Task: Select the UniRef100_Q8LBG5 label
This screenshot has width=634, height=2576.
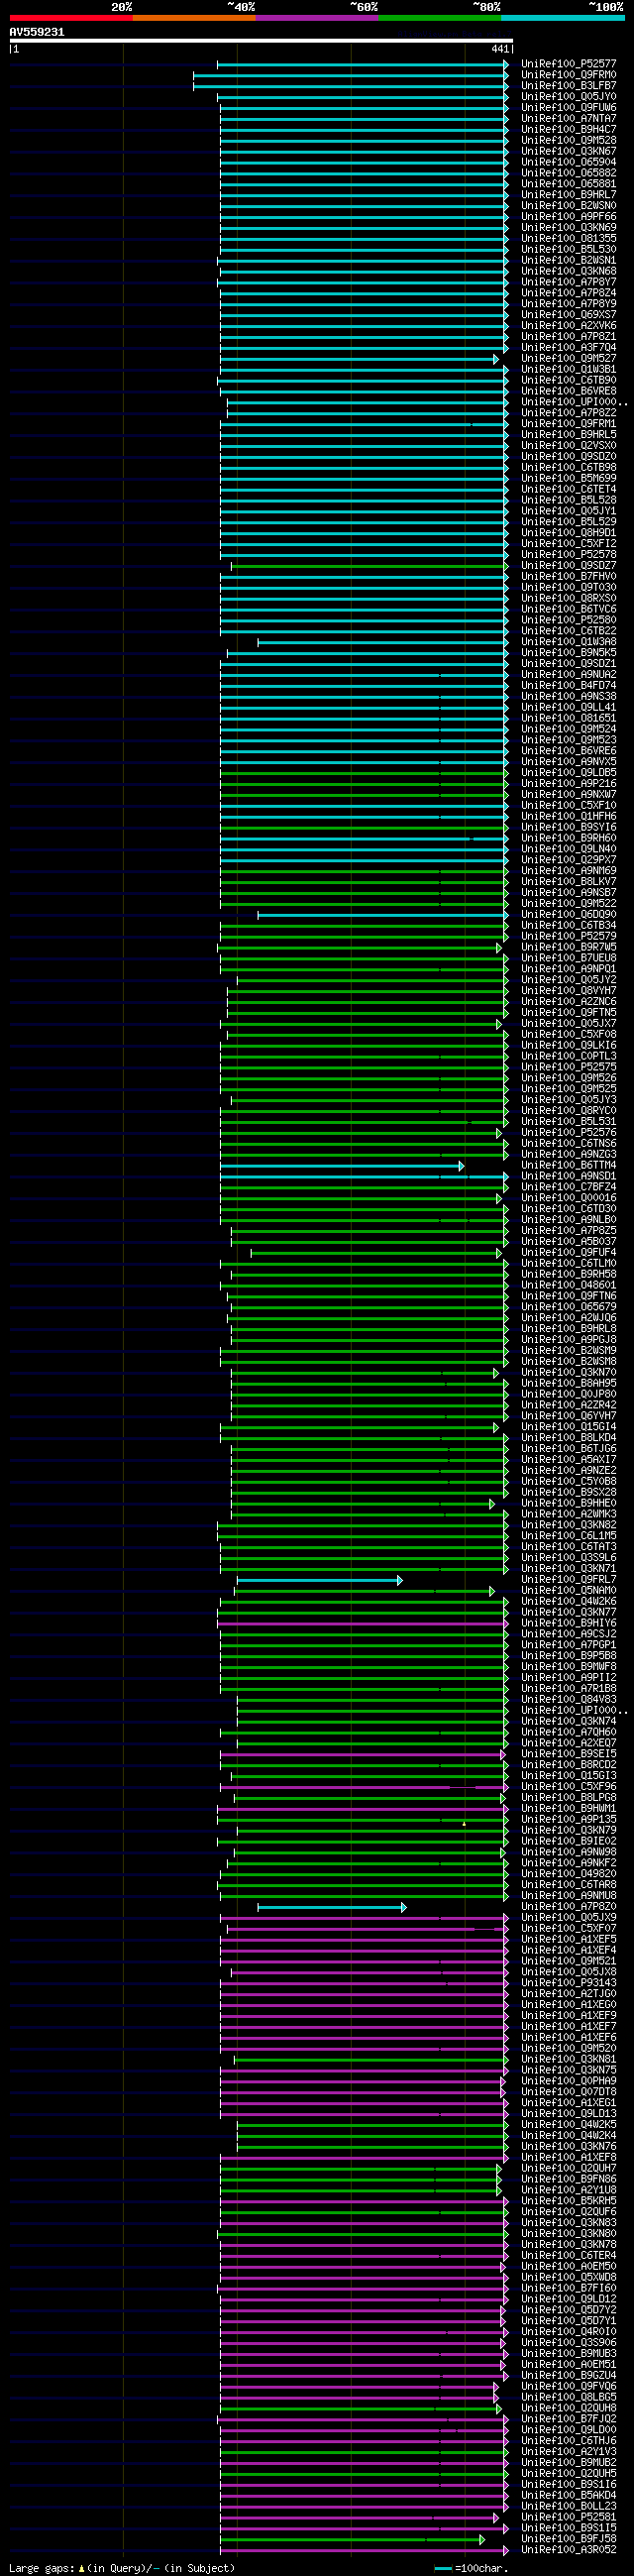Action: (568, 2397)
